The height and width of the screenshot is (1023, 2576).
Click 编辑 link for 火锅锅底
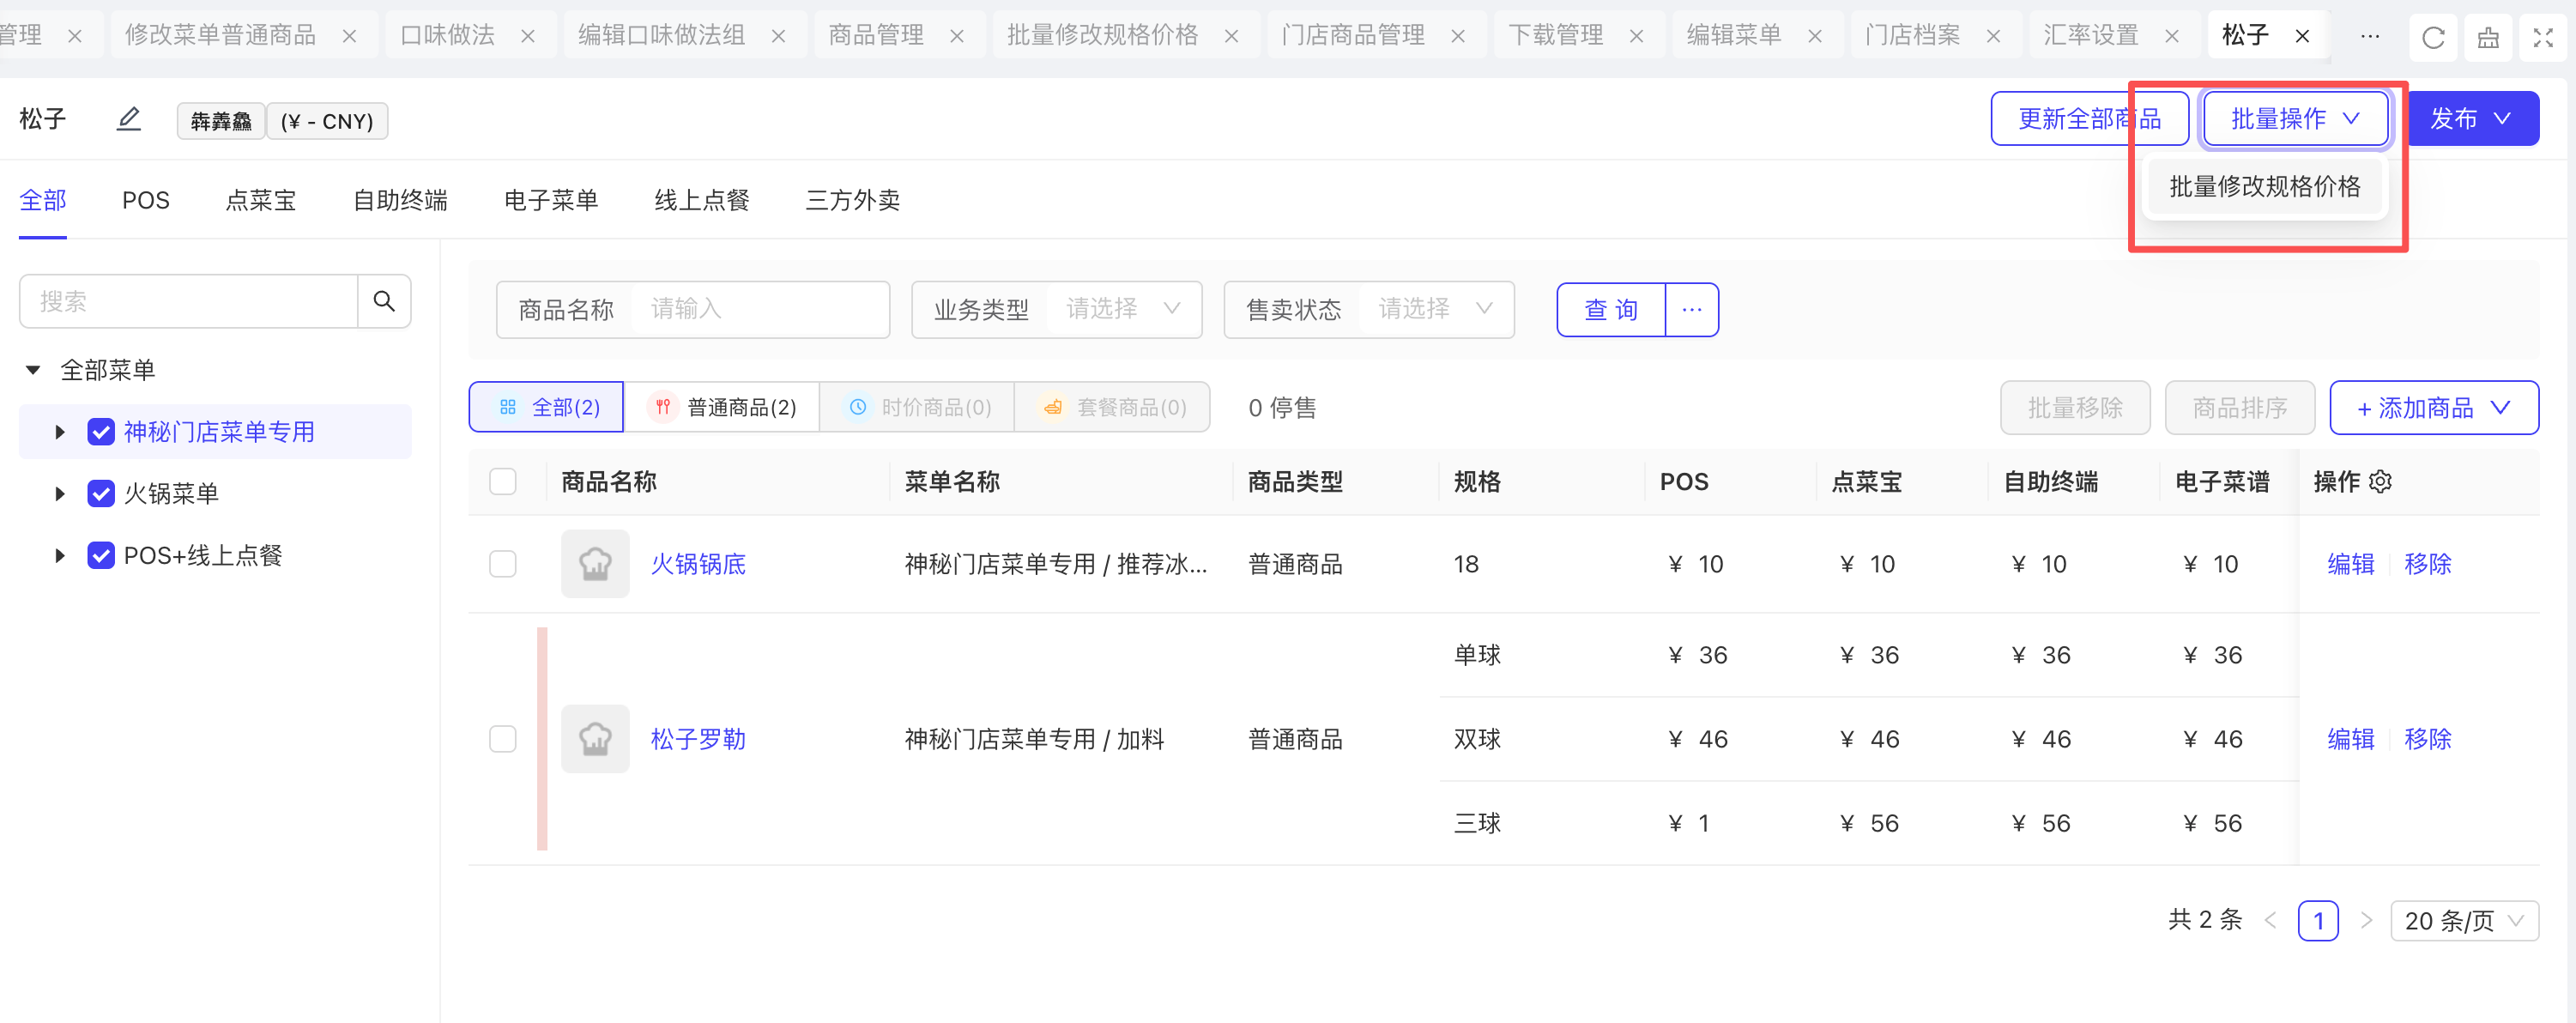pos(2350,564)
